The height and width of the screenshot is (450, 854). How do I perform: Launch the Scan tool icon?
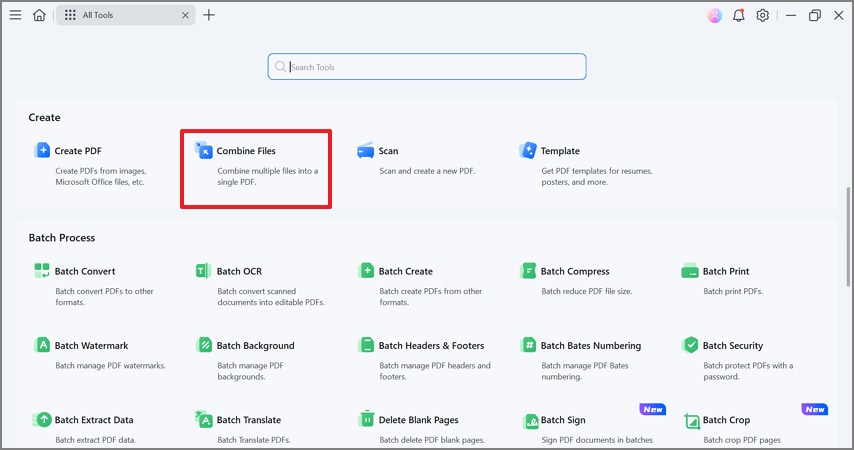click(365, 150)
